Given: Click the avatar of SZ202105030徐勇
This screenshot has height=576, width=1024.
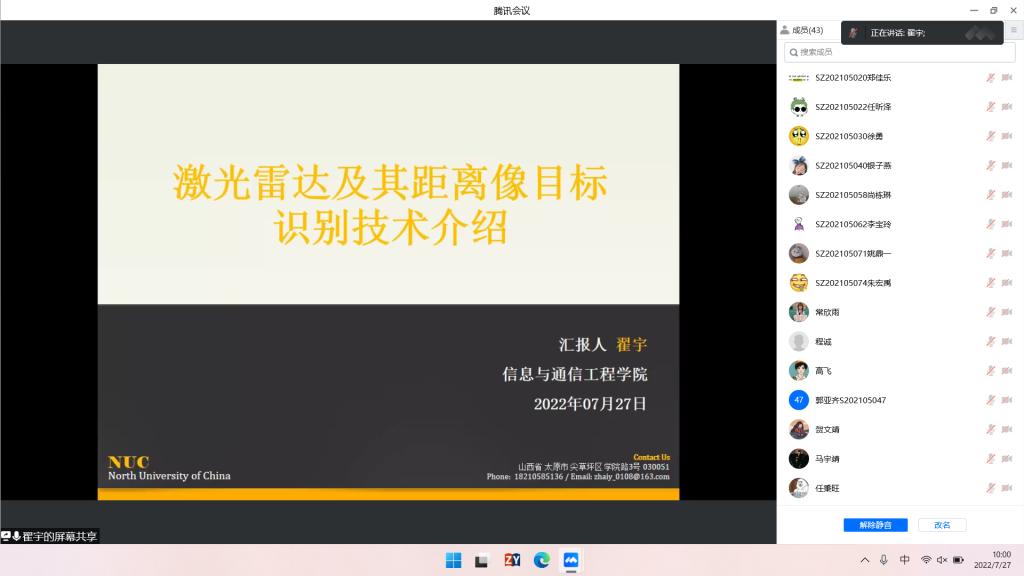Looking at the screenshot, I should point(798,136).
